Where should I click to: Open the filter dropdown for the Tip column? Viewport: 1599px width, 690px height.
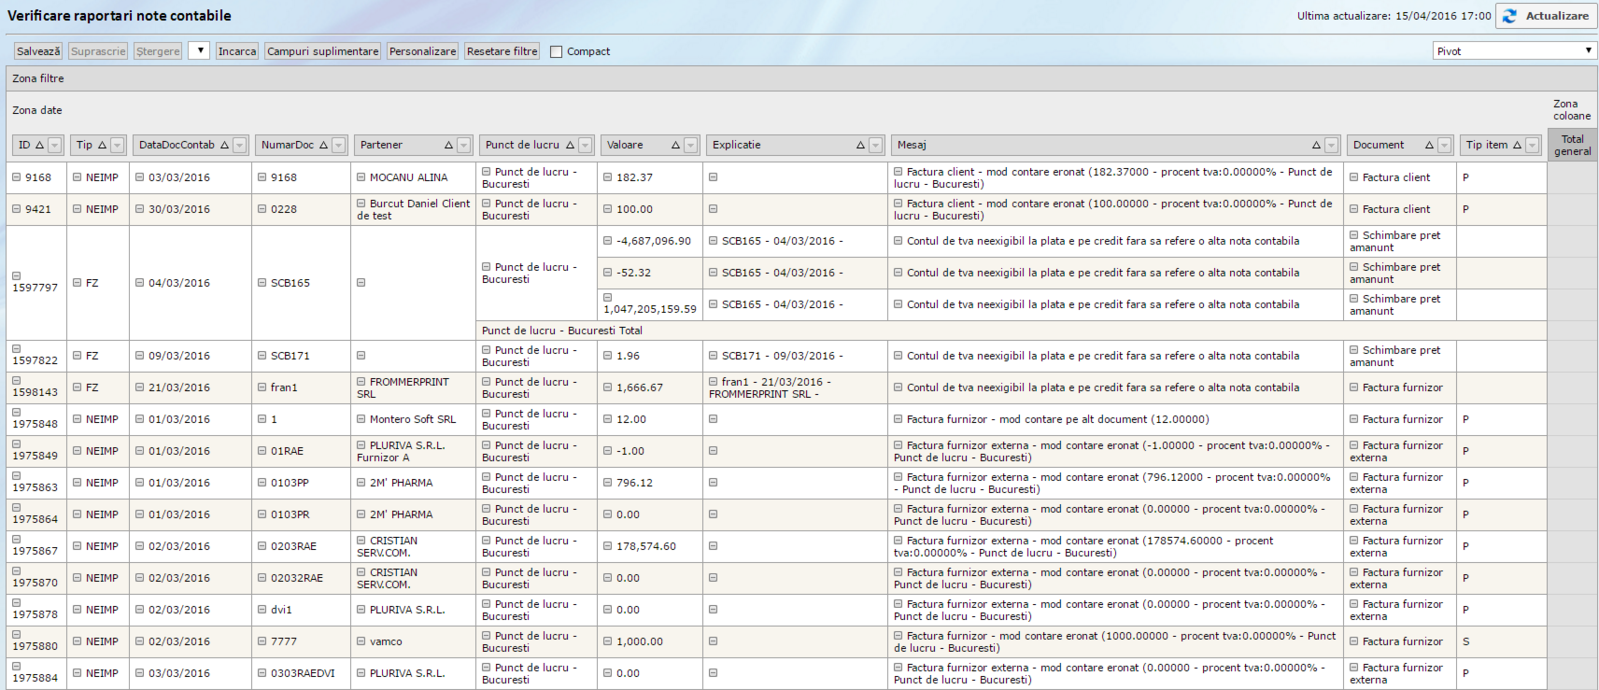pyautogui.click(x=117, y=146)
